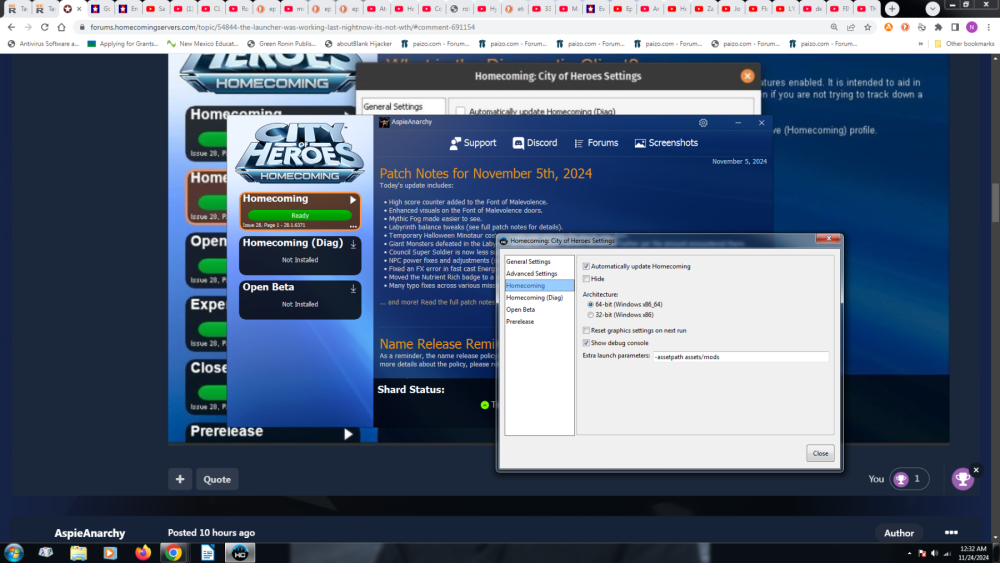This screenshot has height=563, width=1000.
Task: Select Advanced Settings in settings list
Action: [x=531, y=274]
